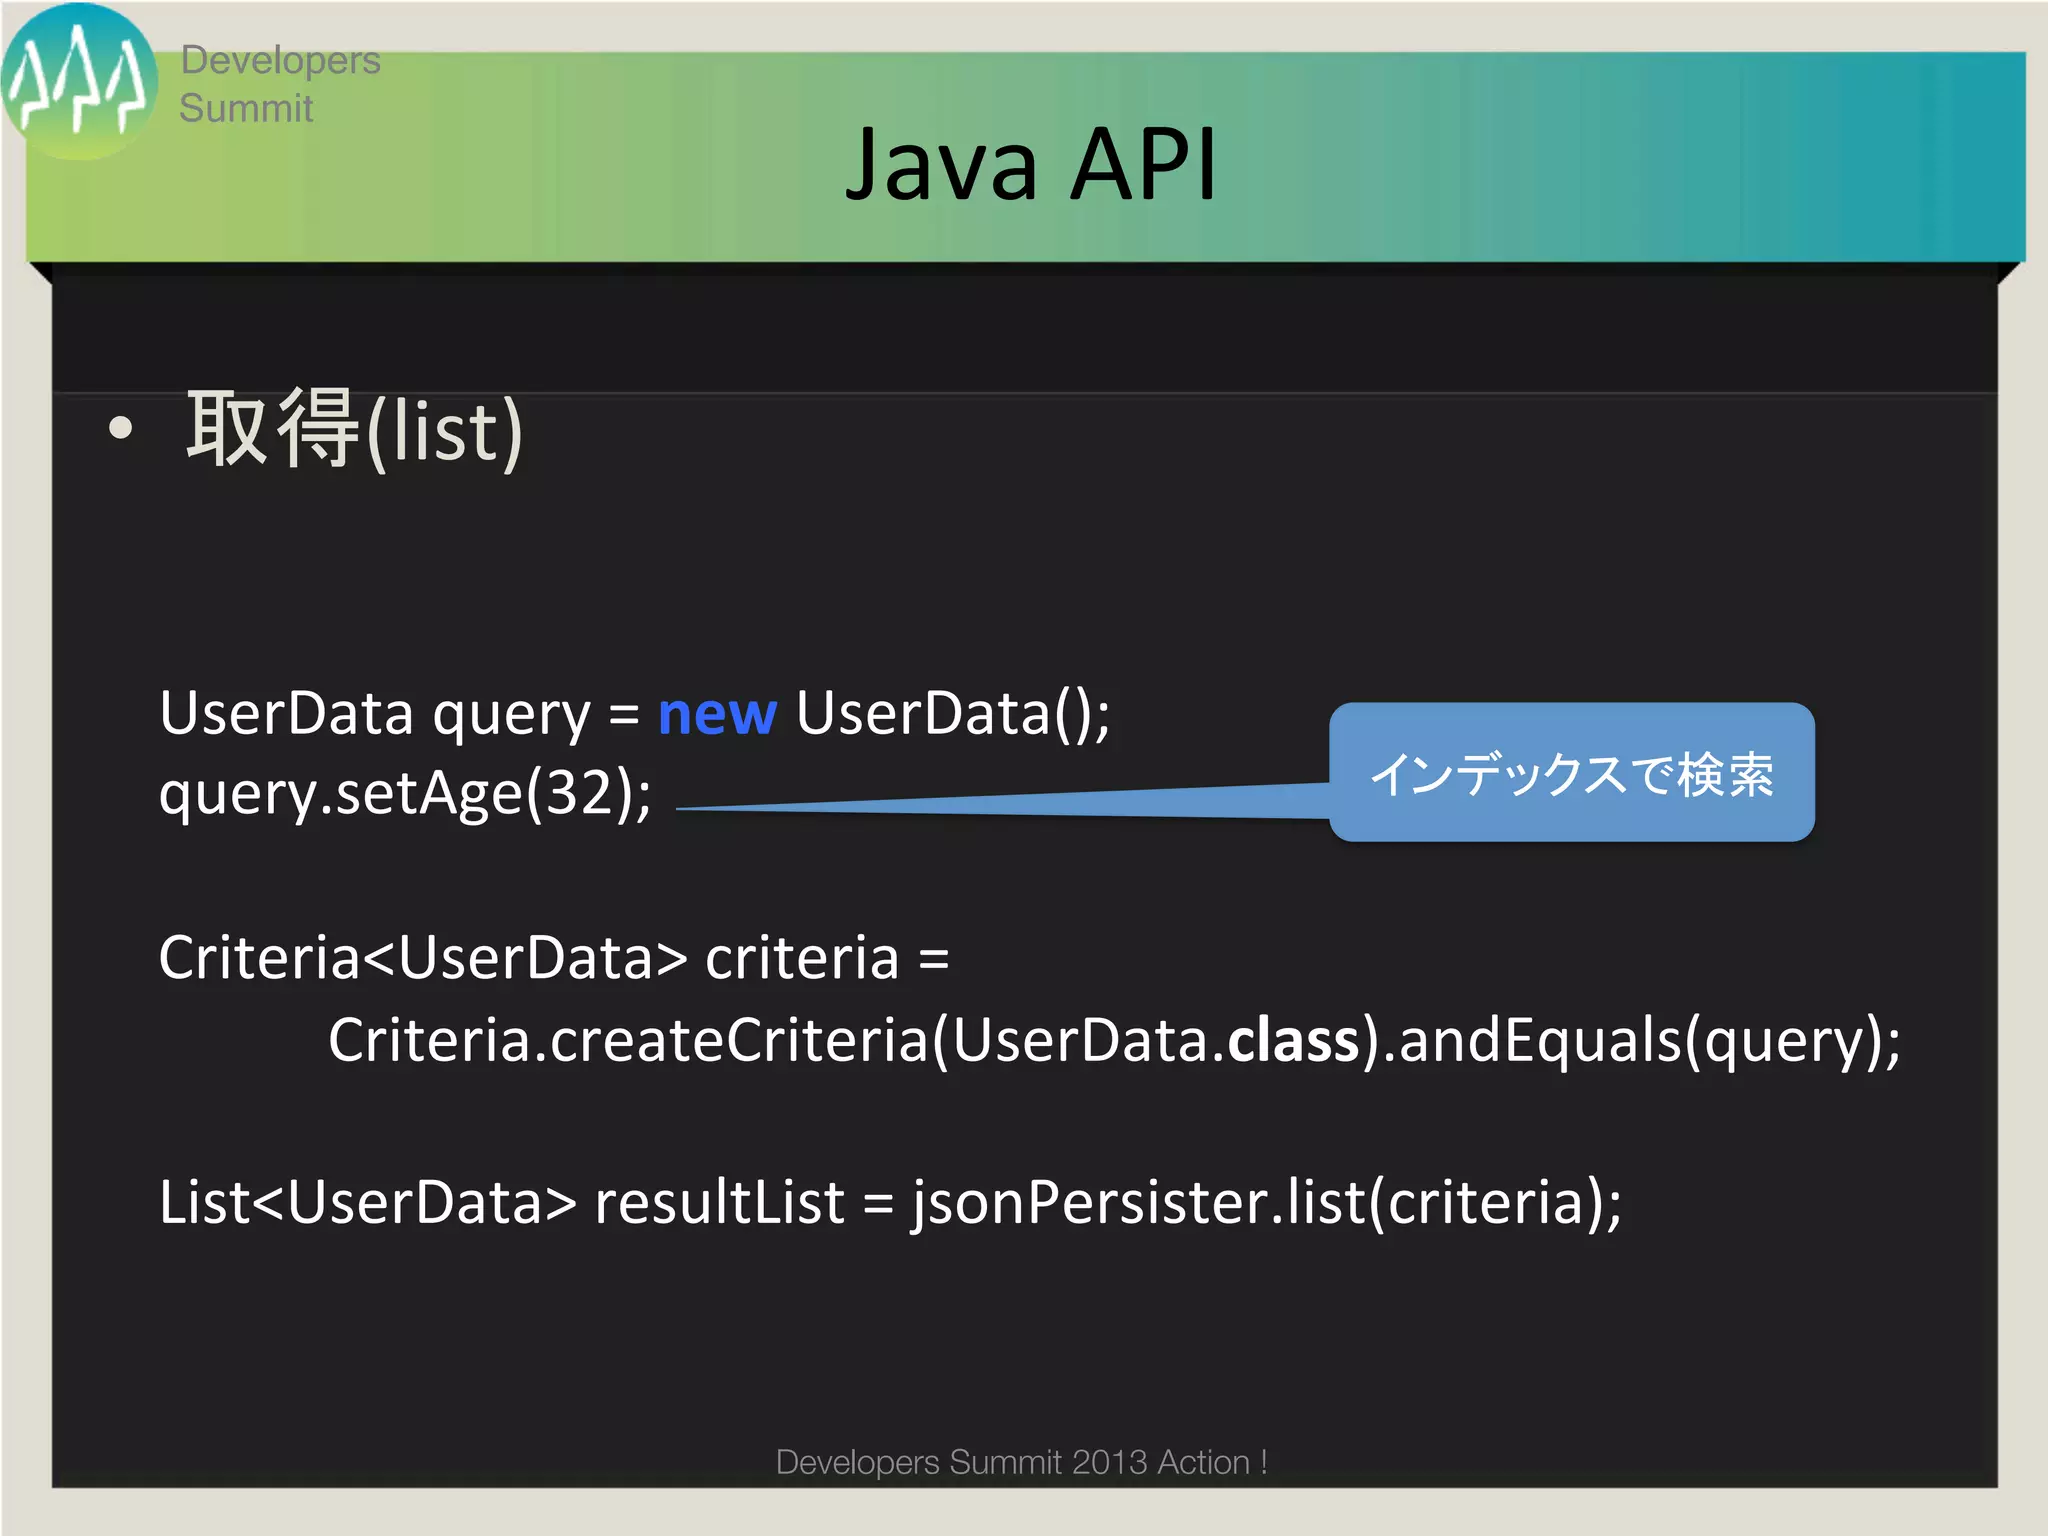Click the 'Java API' slide title

pyautogui.click(x=1031, y=163)
